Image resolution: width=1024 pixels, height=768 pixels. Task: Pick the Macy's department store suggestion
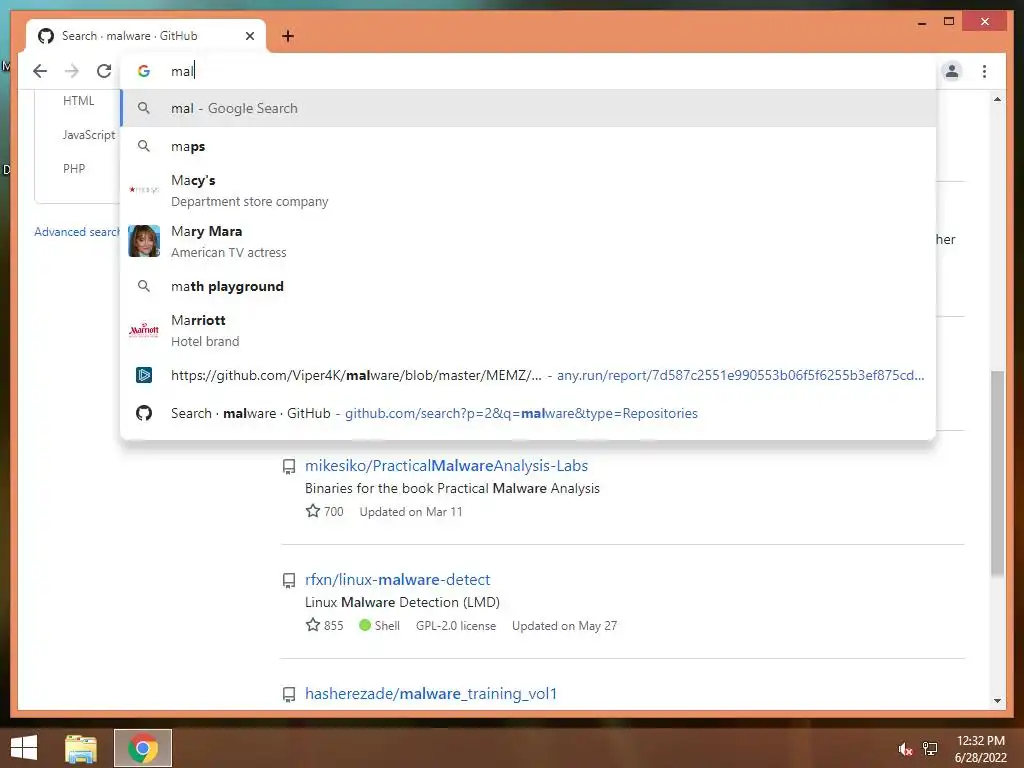(x=528, y=190)
